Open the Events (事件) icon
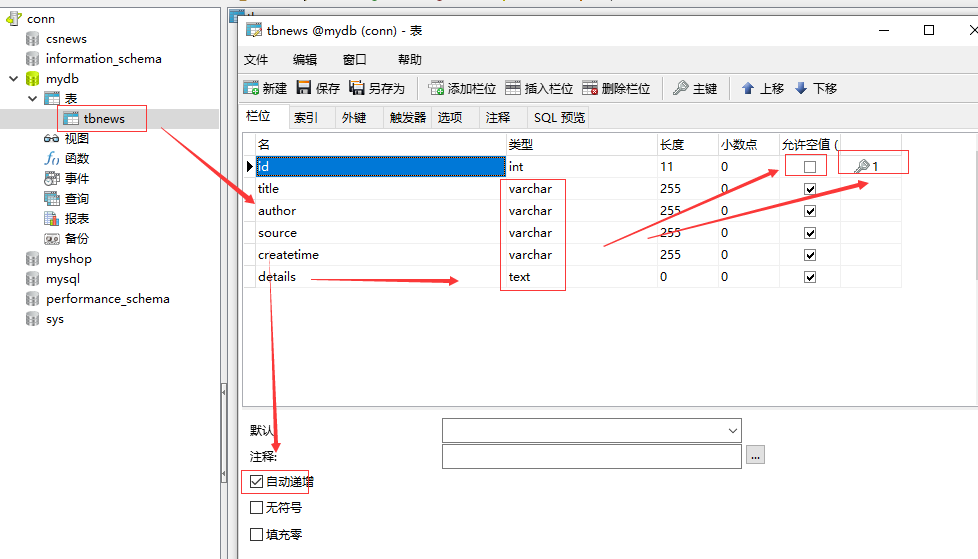The image size is (978, 559). click(x=52, y=178)
